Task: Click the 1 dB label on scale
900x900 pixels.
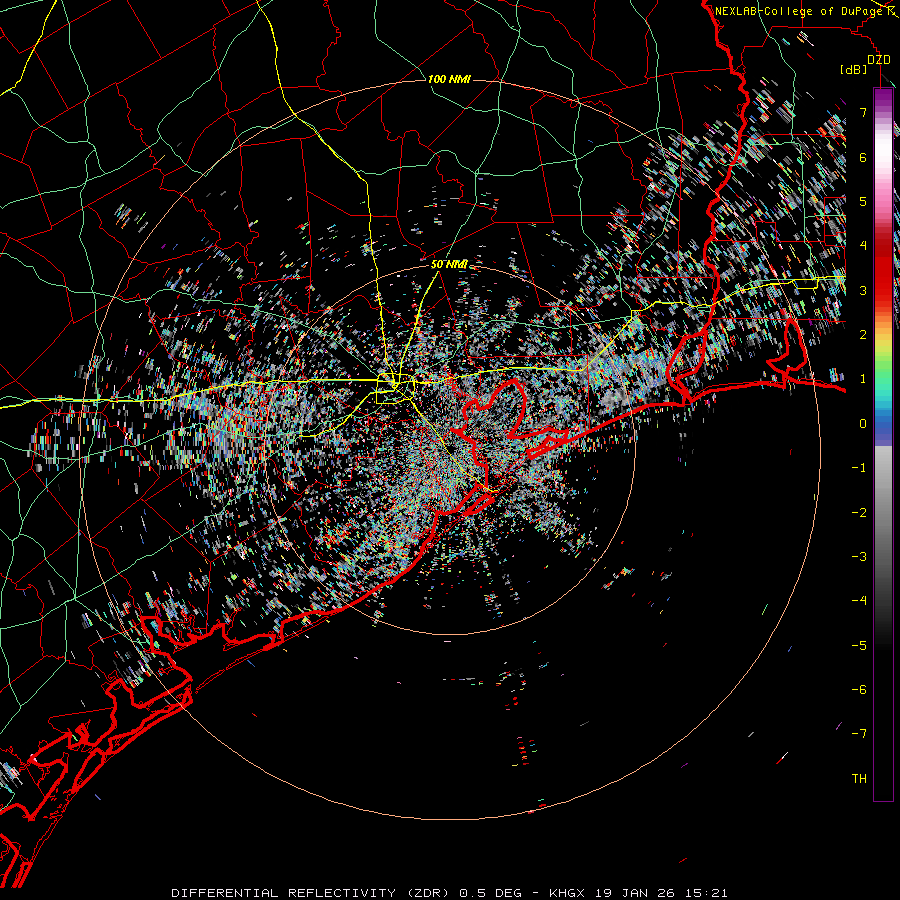Action: (x=863, y=379)
